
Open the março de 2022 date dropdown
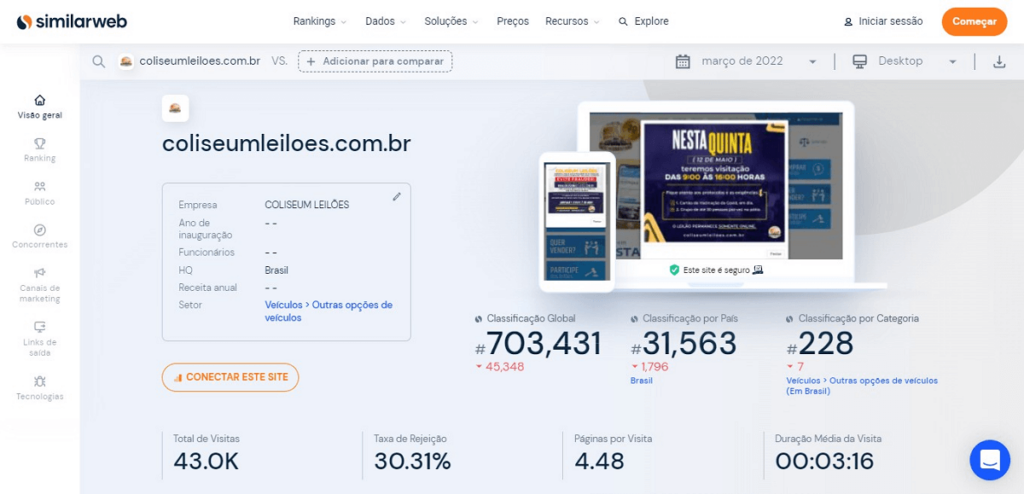click(759, 61)
